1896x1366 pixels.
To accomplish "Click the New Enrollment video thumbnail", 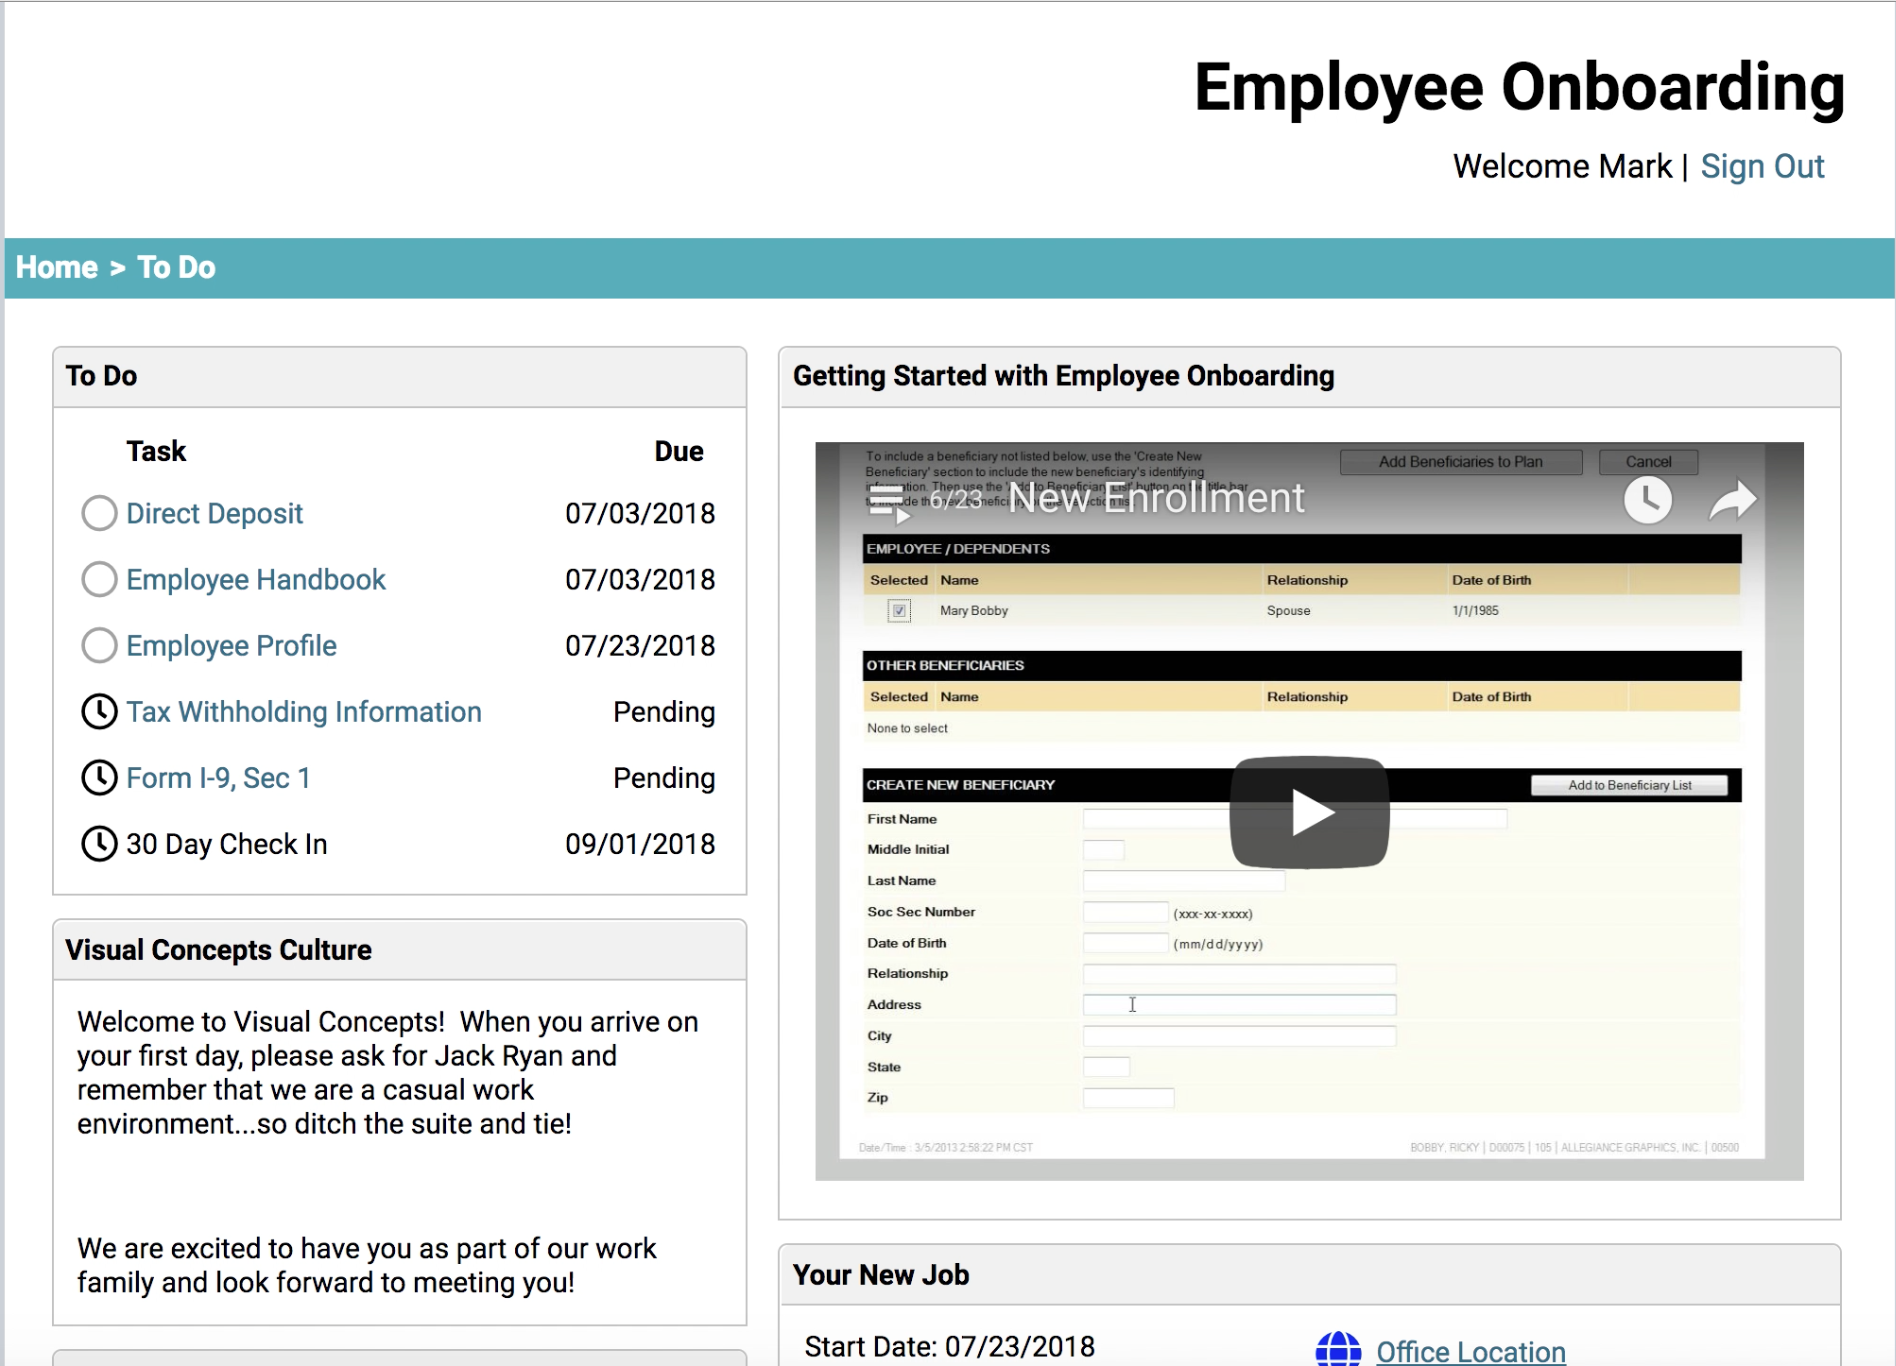I will coord(1309,811).
